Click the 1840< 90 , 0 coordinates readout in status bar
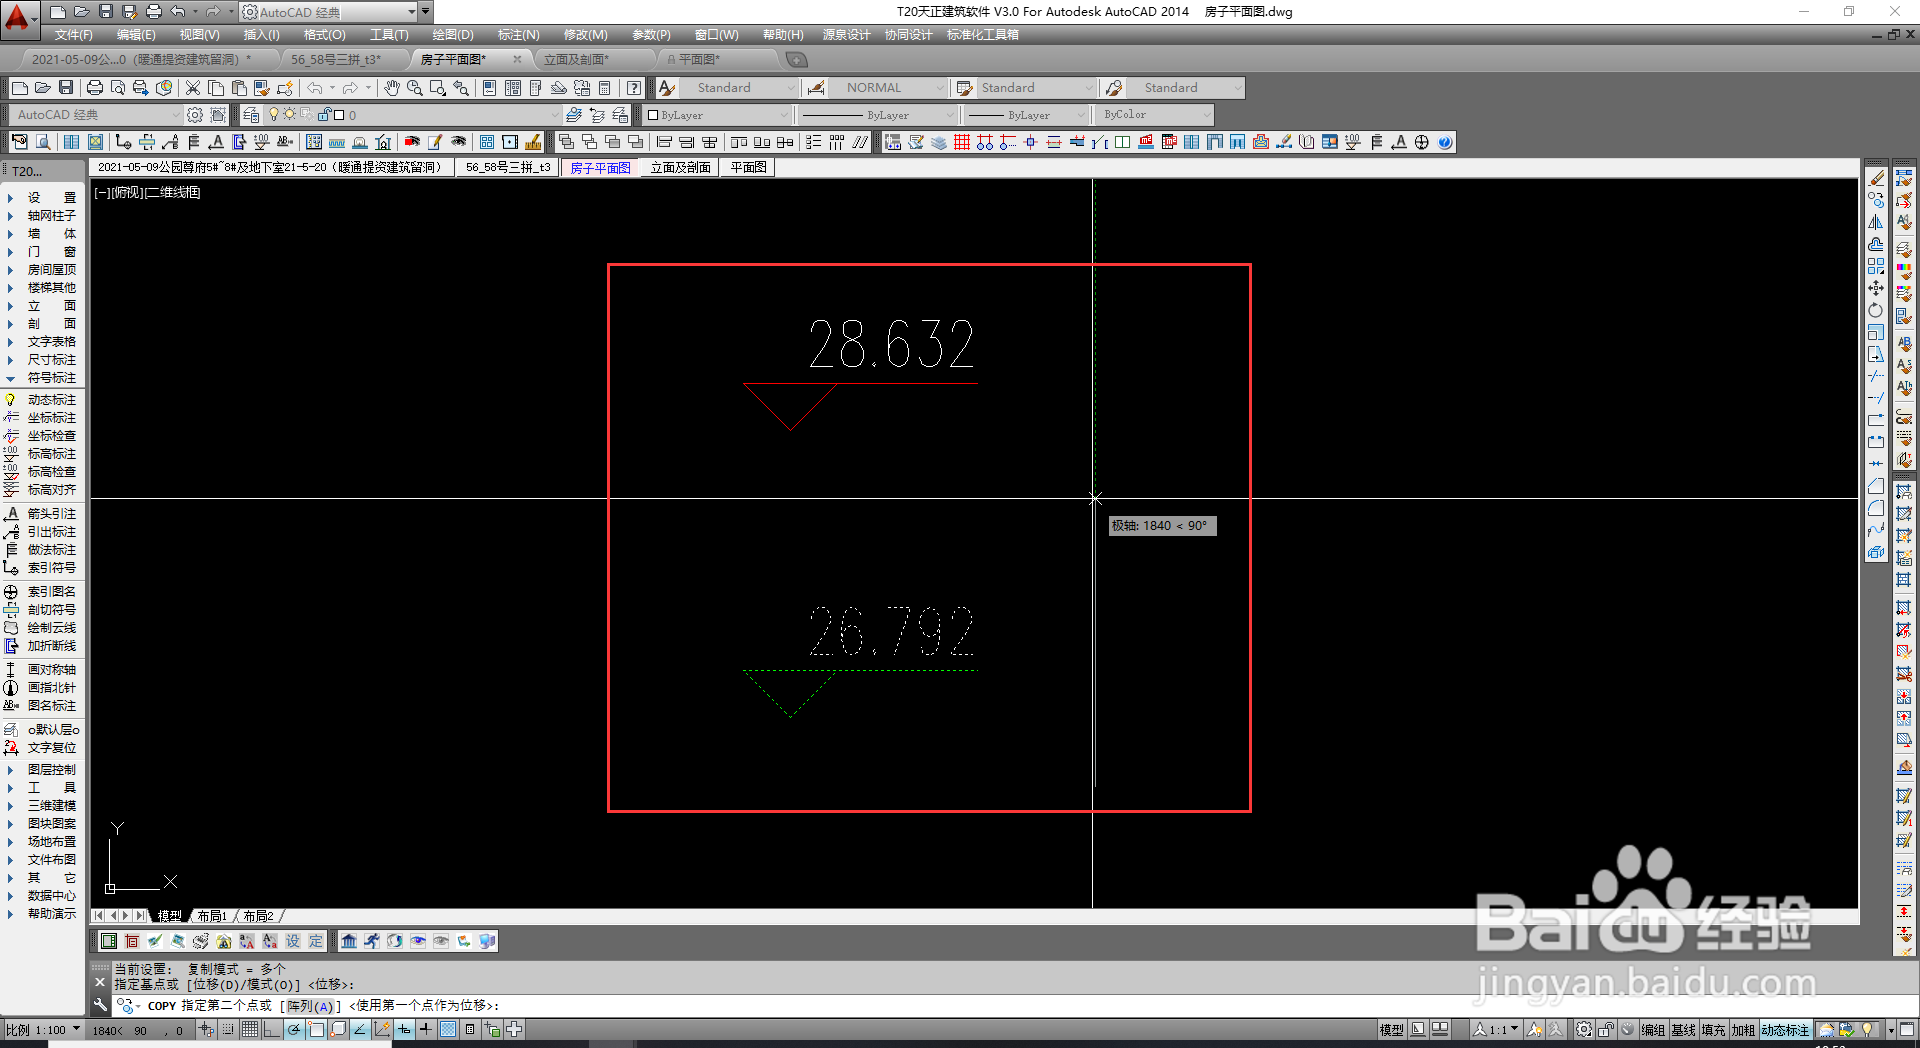The height and width of the screenshot is (1048, 1920). [138, 1030]
